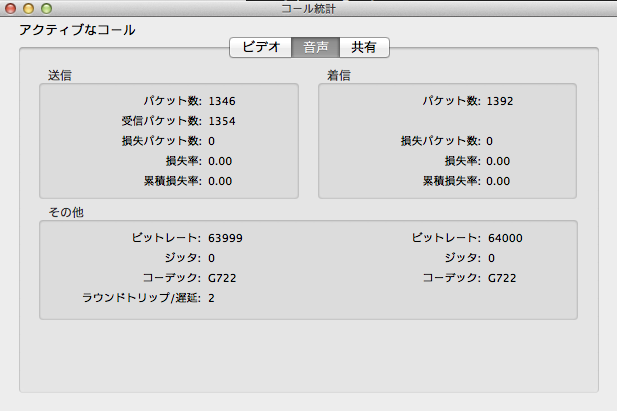617x411 pixels.
Task: Switch to the ビデオ tab
Action: (260, 48)
